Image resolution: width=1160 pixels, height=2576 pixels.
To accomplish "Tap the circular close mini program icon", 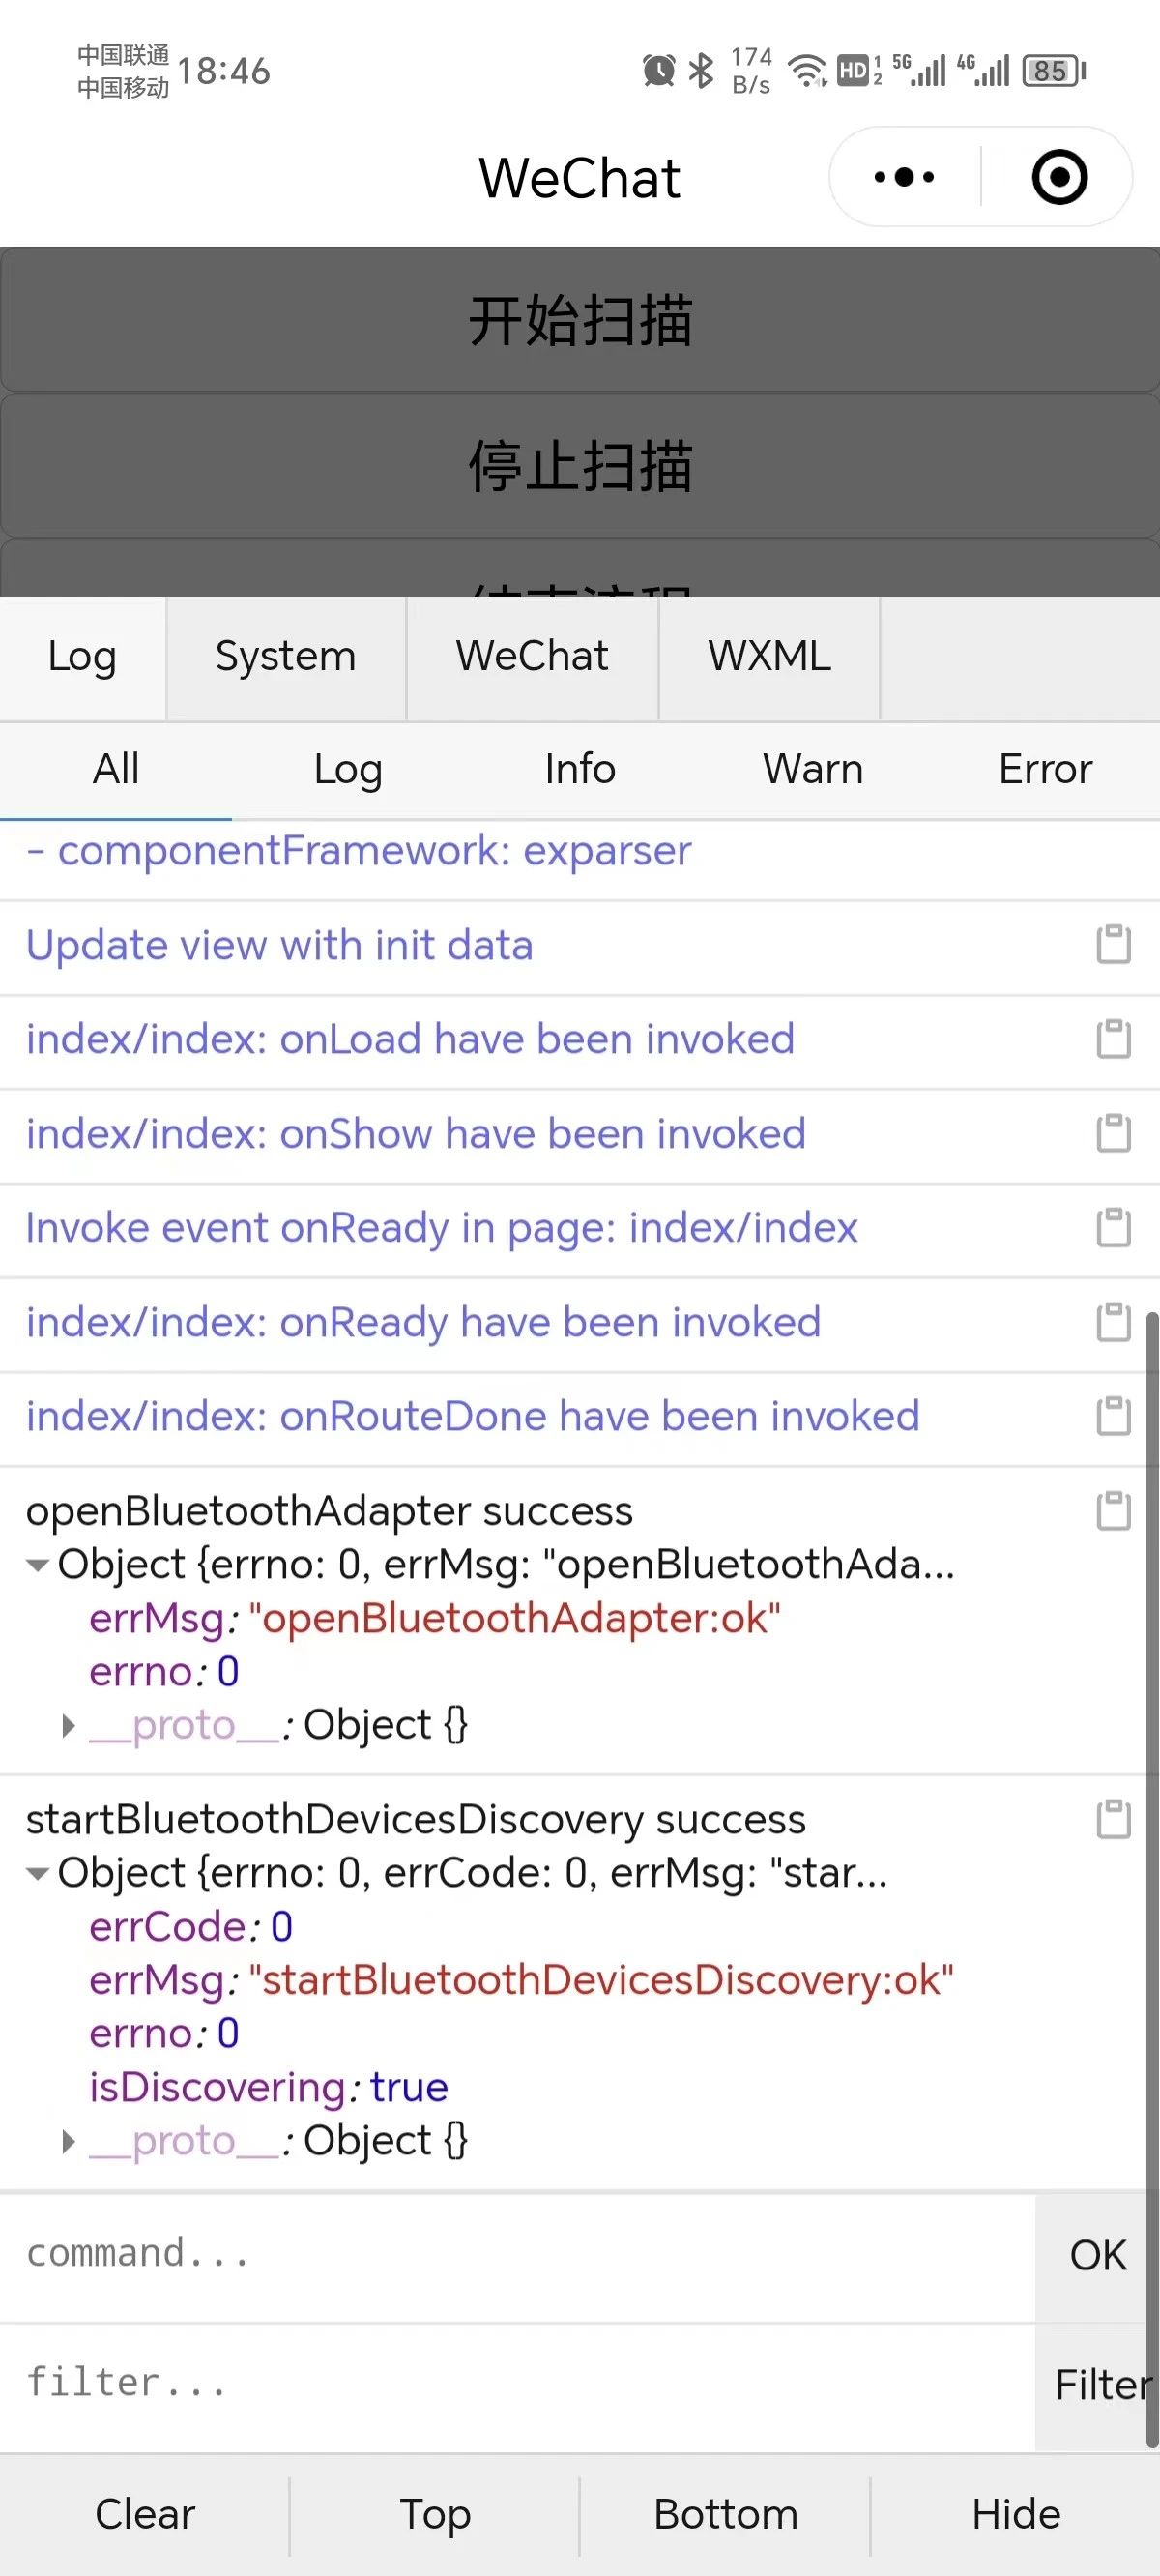I will pyautogui.click(x=1059, y=177).
